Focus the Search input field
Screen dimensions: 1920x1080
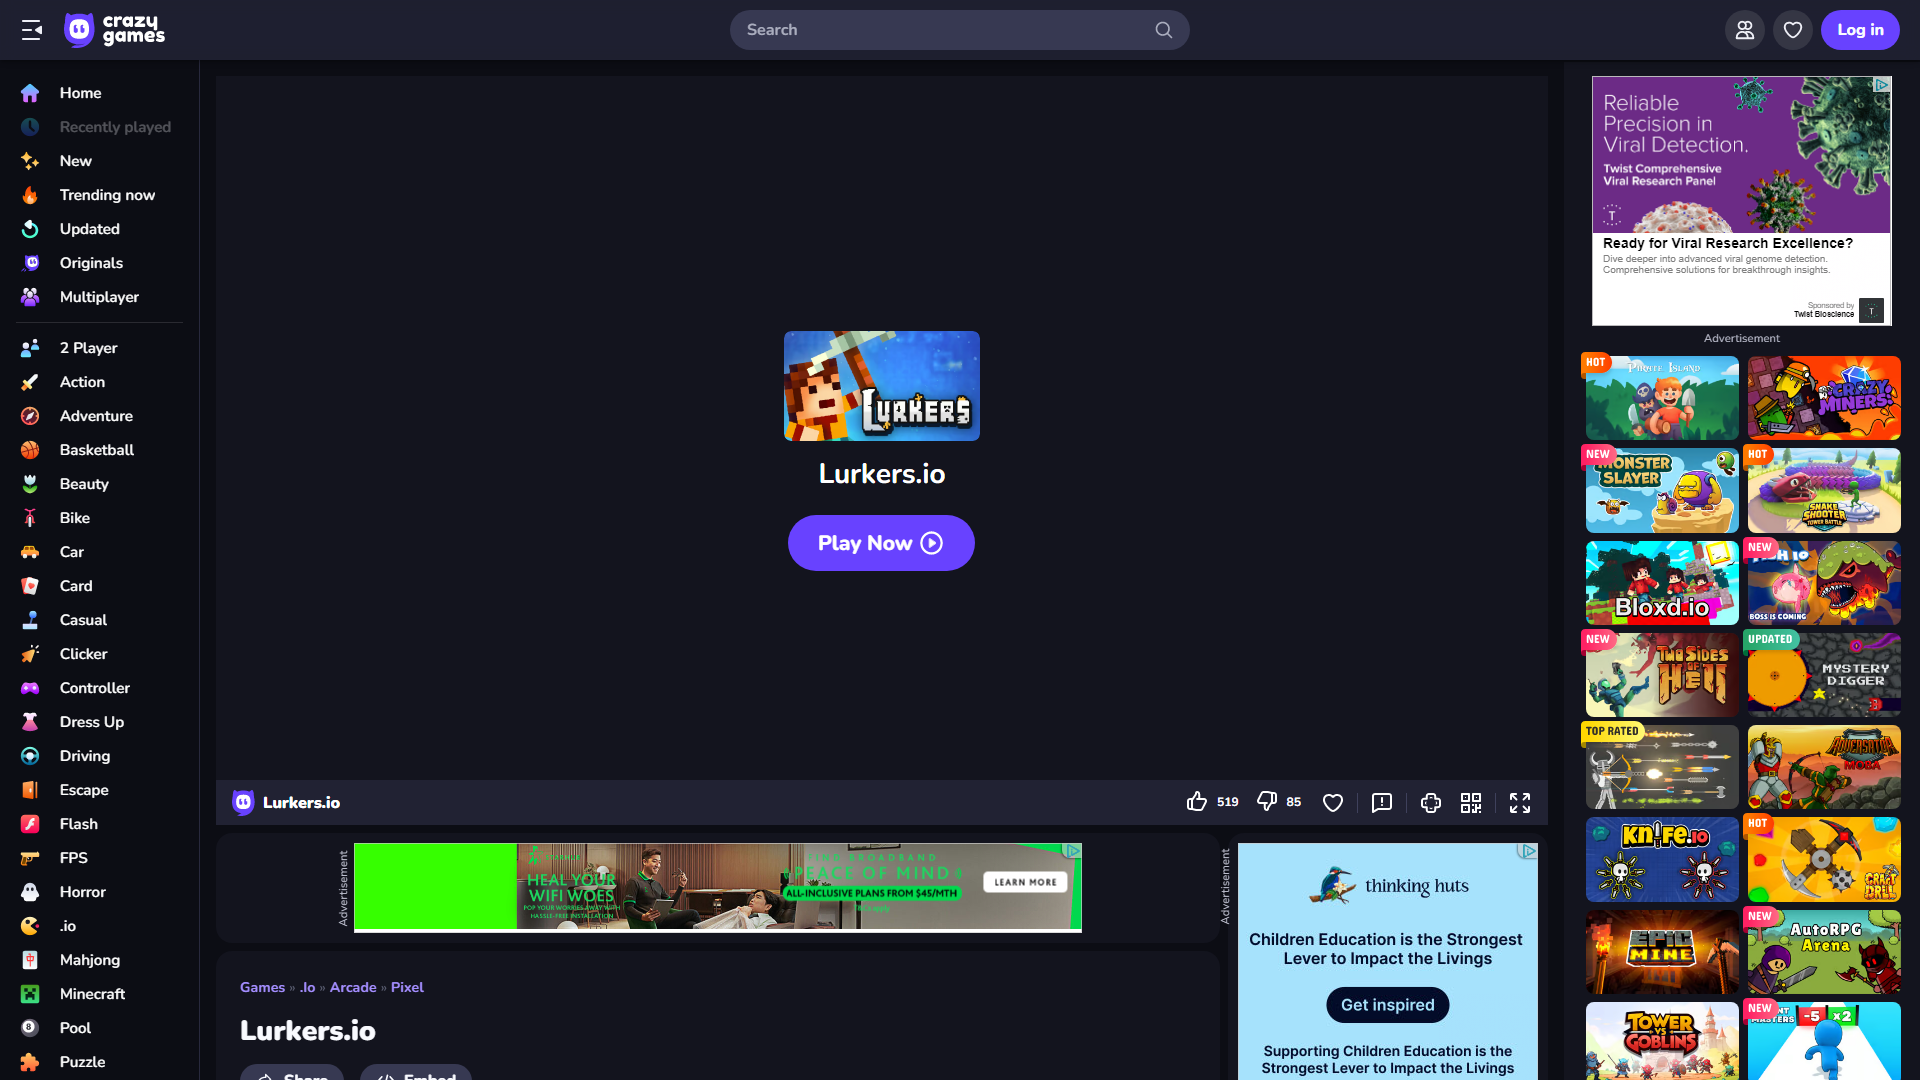click(x=959, y=30)
